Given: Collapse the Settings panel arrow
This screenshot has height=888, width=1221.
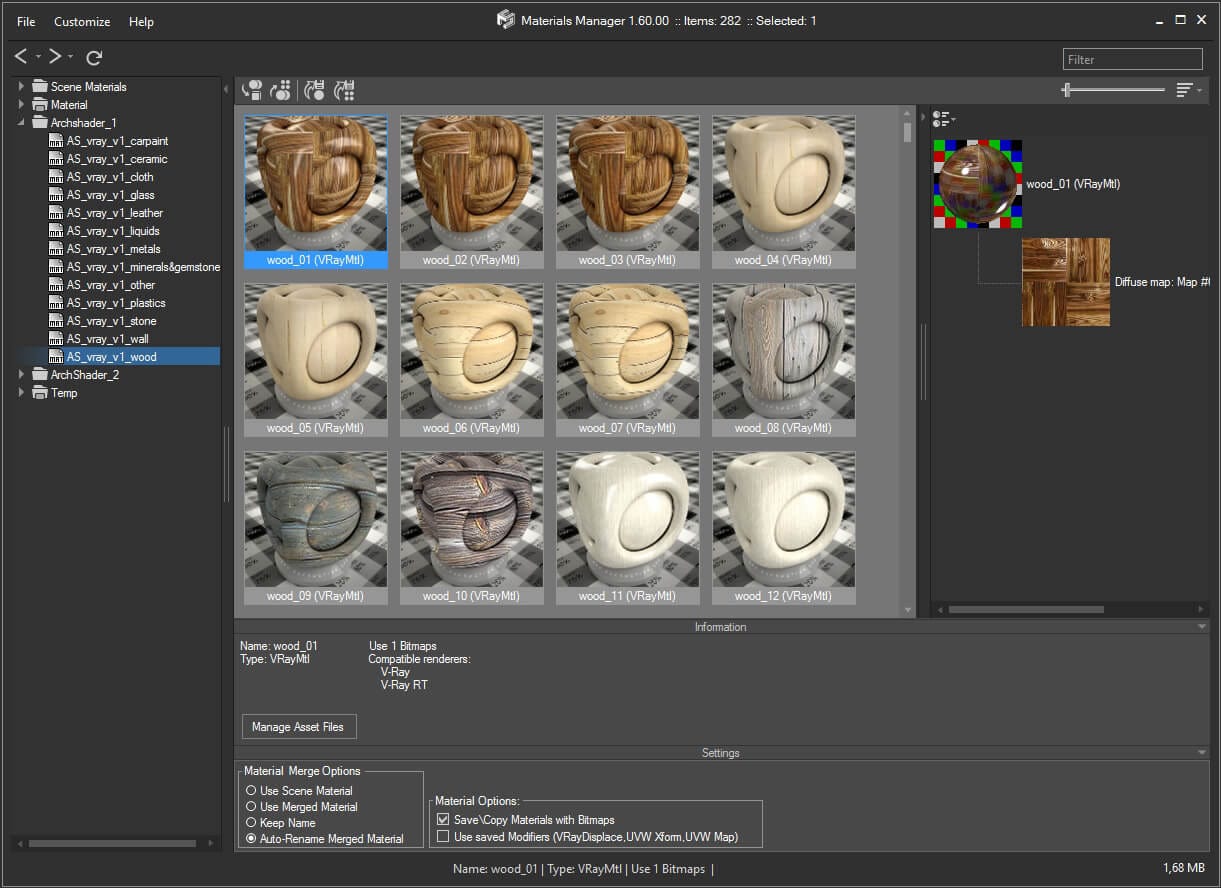Looking at the screenshot, I should coord(1202,753).
